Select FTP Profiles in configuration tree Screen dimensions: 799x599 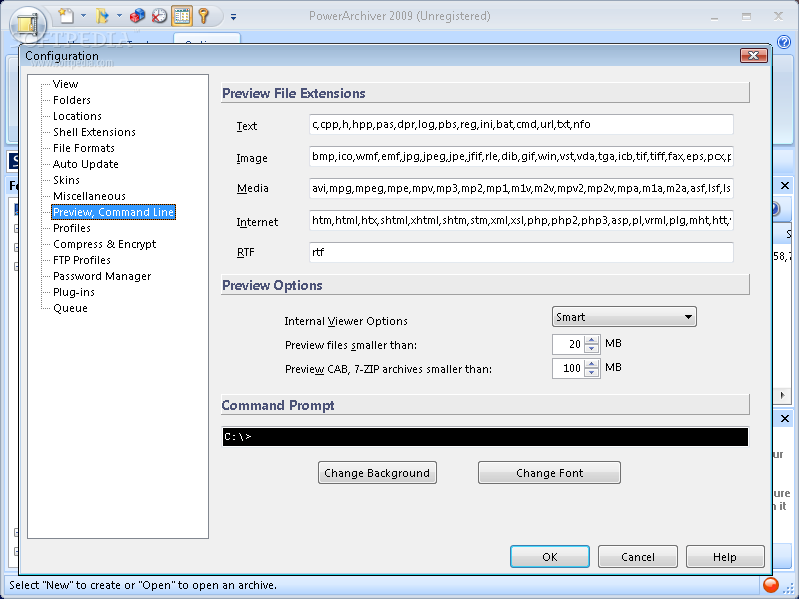pyautogui.click(x=82, y=260)
